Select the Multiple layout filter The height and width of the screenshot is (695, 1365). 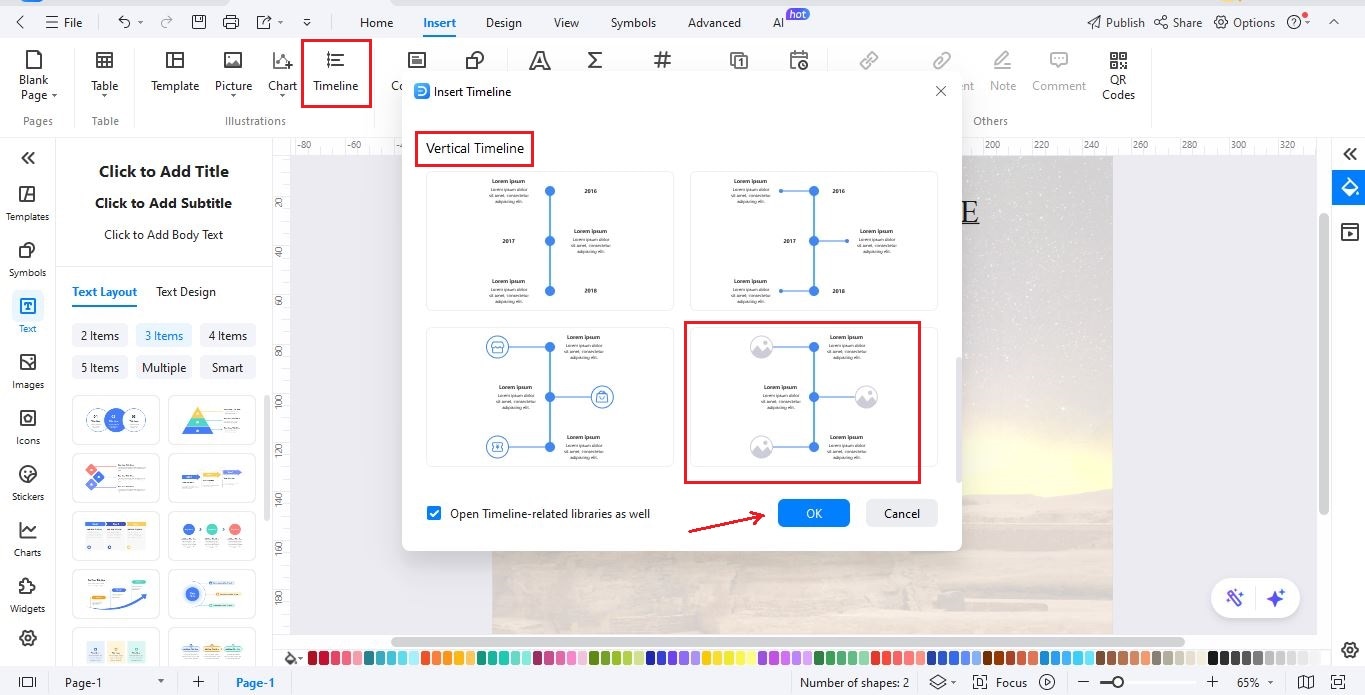[164, 368]
